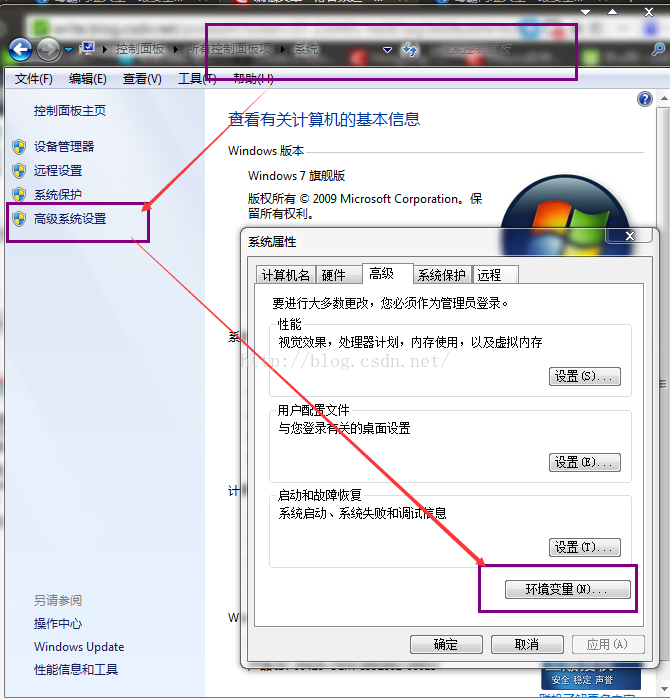
Task: Click the forward navigation arrow
Action: (x=48, y=50)
